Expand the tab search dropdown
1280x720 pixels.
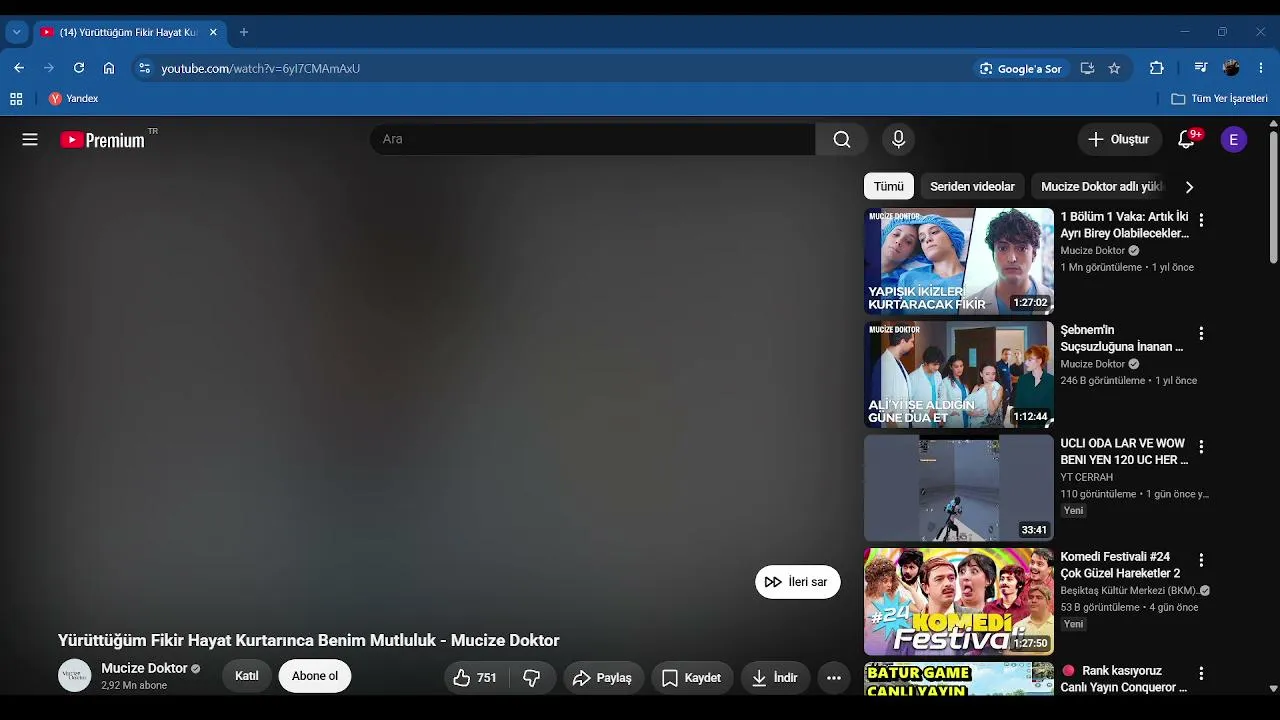click(x=16, y=32)
